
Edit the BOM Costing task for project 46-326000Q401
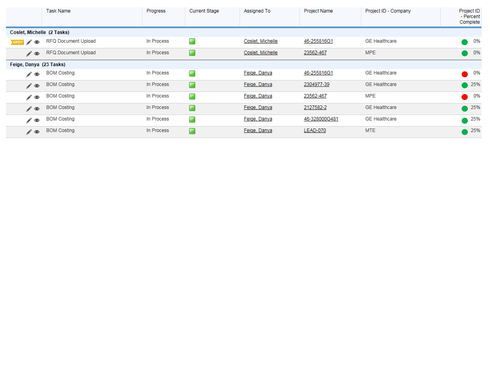[x=29, y=120]
